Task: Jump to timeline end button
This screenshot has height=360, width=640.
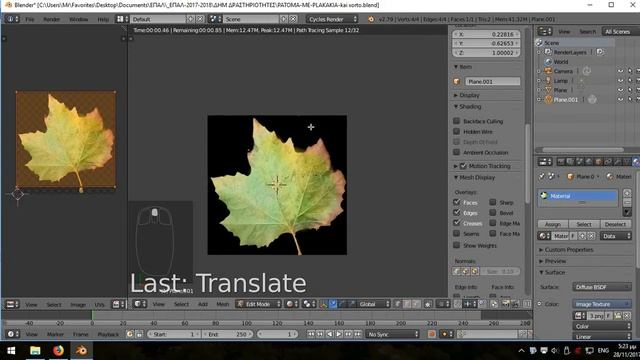Action: (358, 334)
